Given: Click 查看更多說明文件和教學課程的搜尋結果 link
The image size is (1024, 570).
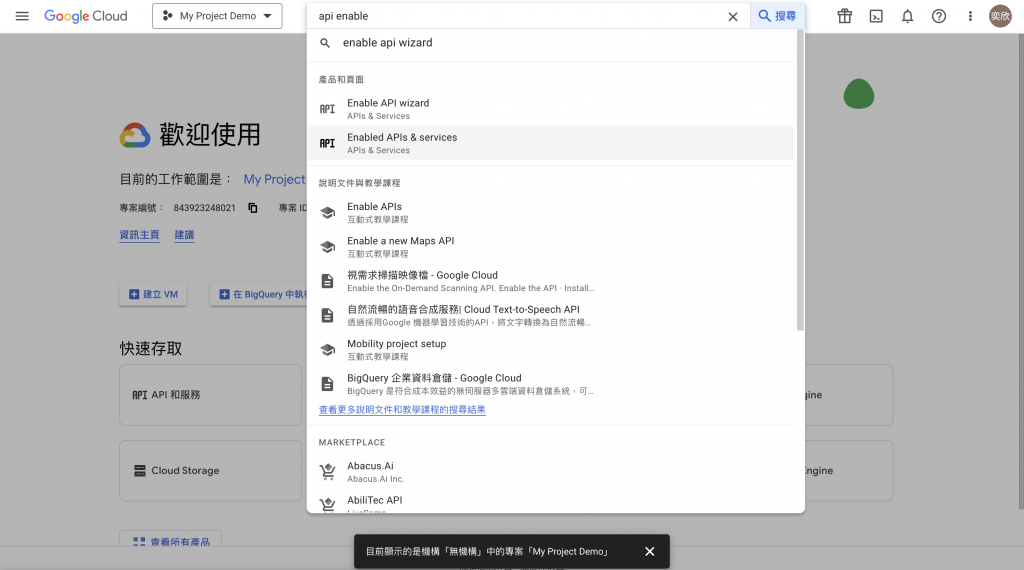Looking at the screenshot, I should [x=402, y=409].
